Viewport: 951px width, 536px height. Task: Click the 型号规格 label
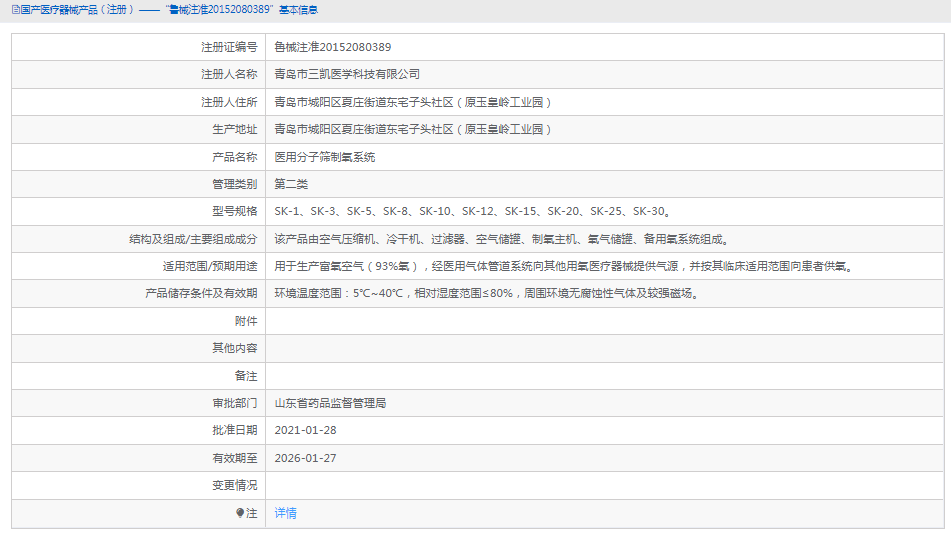click(235, 212)
